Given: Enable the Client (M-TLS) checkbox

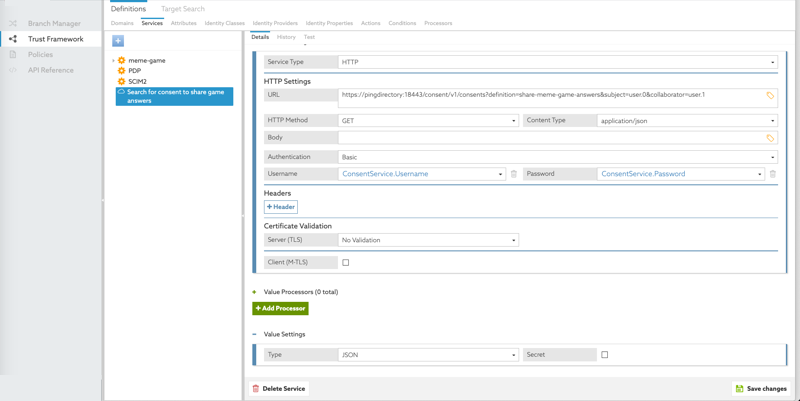Looking at the screenshot, I should tap(346, 263).
